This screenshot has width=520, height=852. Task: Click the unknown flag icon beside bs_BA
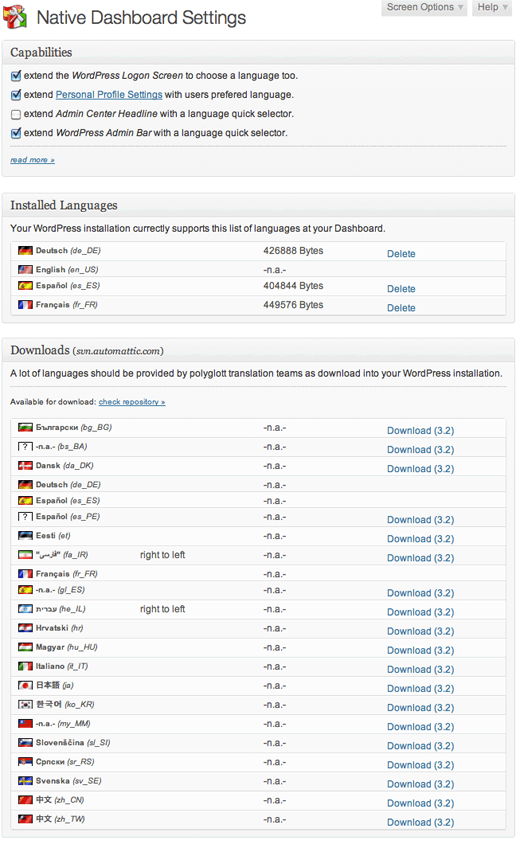(25, 447)
